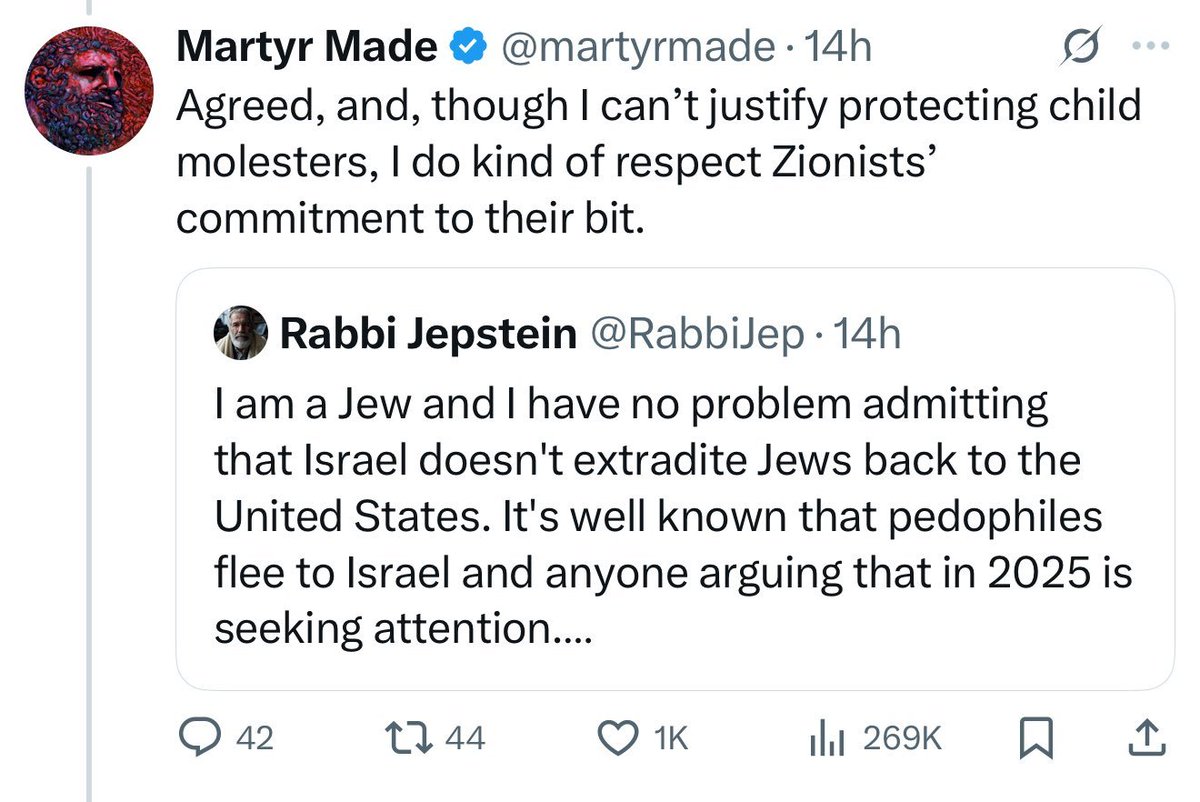1200x802 pixels.
Task: Open the quoted tweet's 14h timestamp
Action: click(867, 334)
